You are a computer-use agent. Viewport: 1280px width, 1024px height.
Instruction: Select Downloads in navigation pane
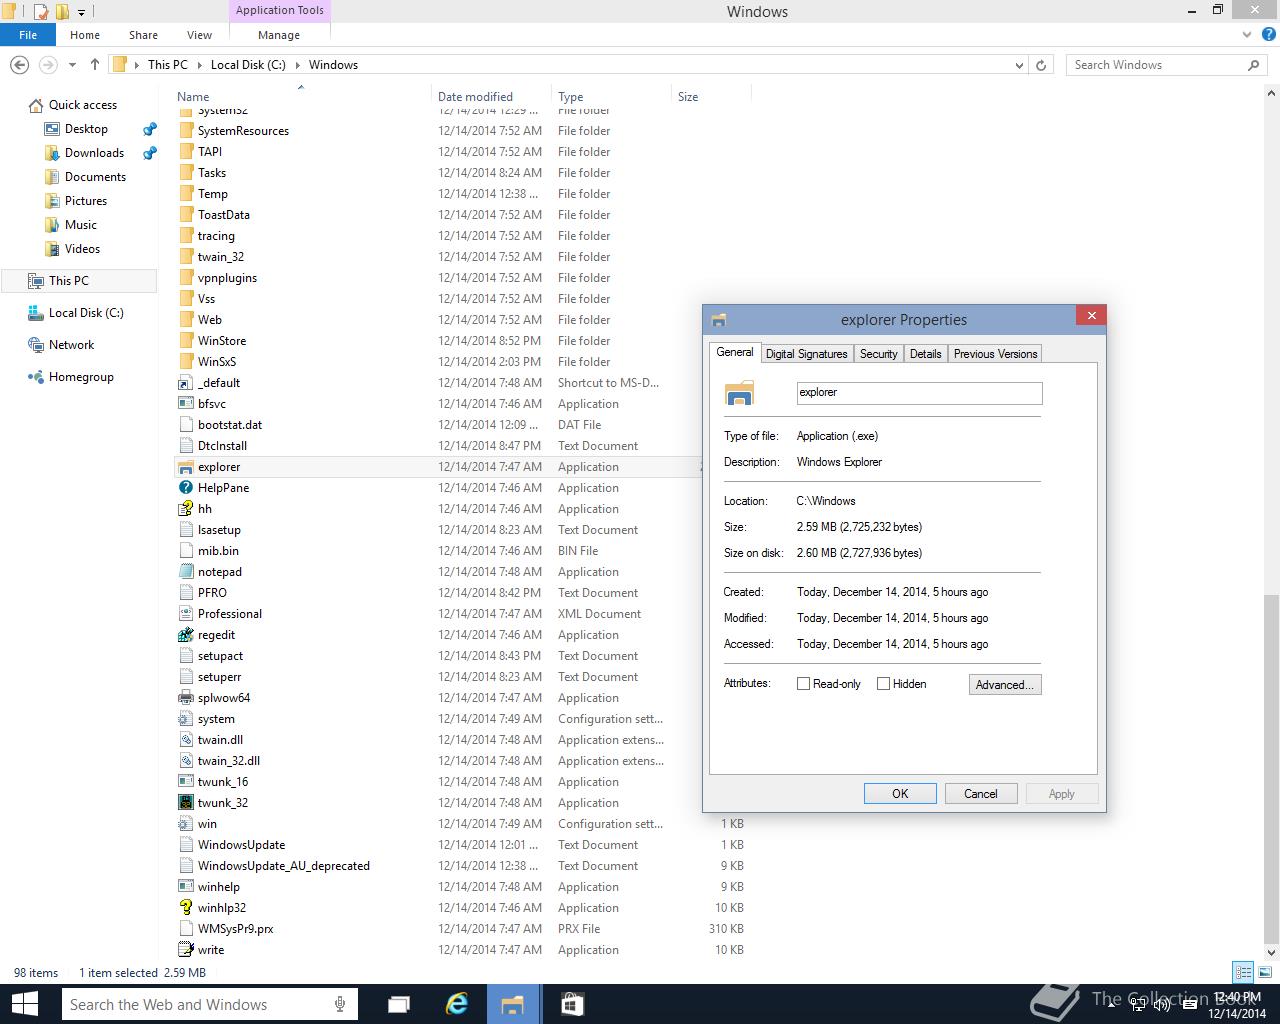pyautogui.click(x=94, y=153)
